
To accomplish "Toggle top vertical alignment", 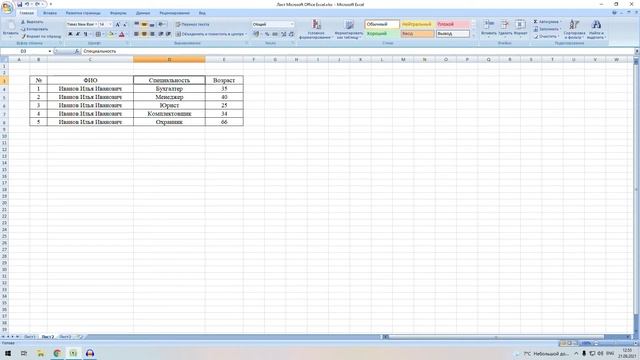I will tap(137, 24).
